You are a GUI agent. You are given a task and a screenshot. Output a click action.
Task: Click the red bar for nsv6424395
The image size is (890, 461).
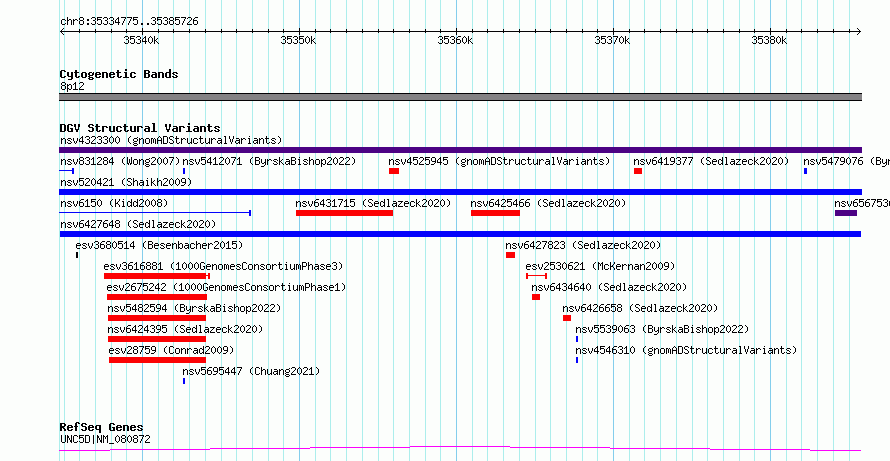click(157, 339)
